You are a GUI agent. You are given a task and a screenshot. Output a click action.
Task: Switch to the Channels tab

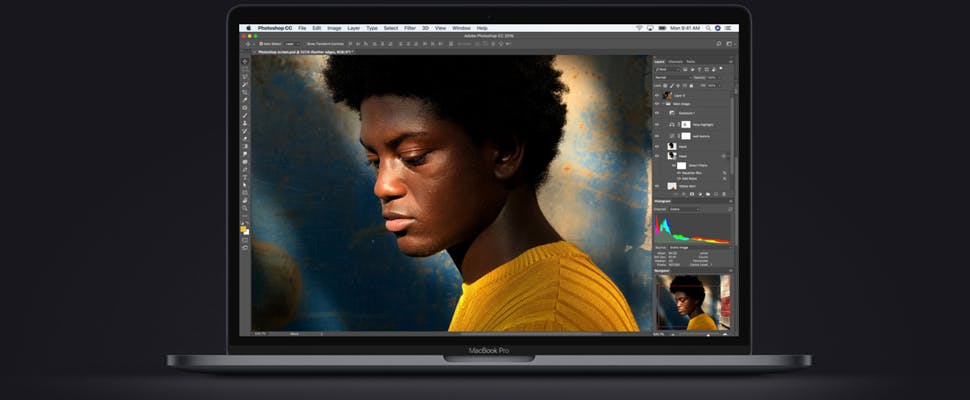(675, 62)
